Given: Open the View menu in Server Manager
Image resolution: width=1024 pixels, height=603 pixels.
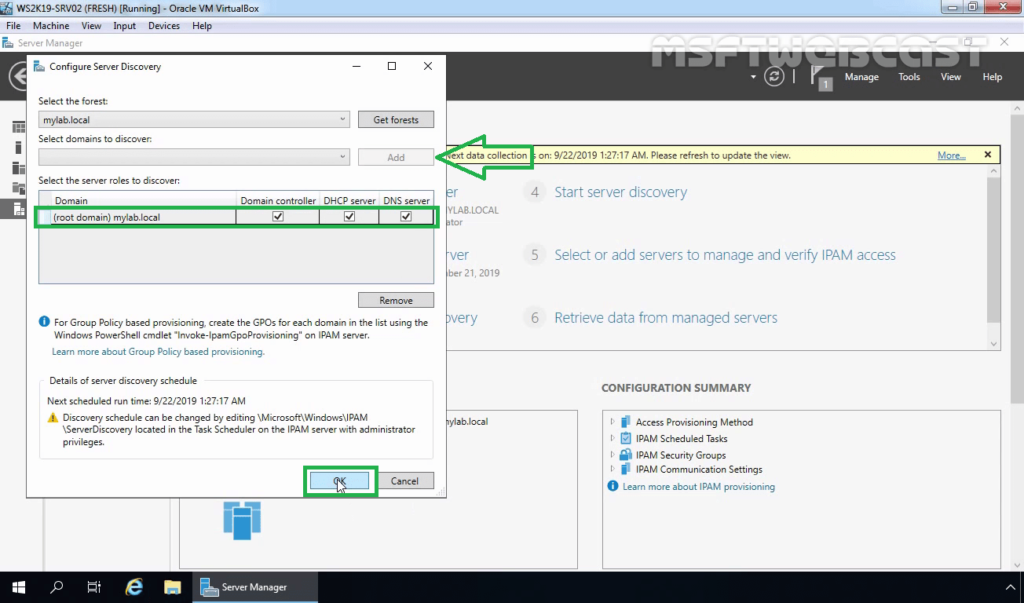Looking at the screenshot, I should [950, 76].
